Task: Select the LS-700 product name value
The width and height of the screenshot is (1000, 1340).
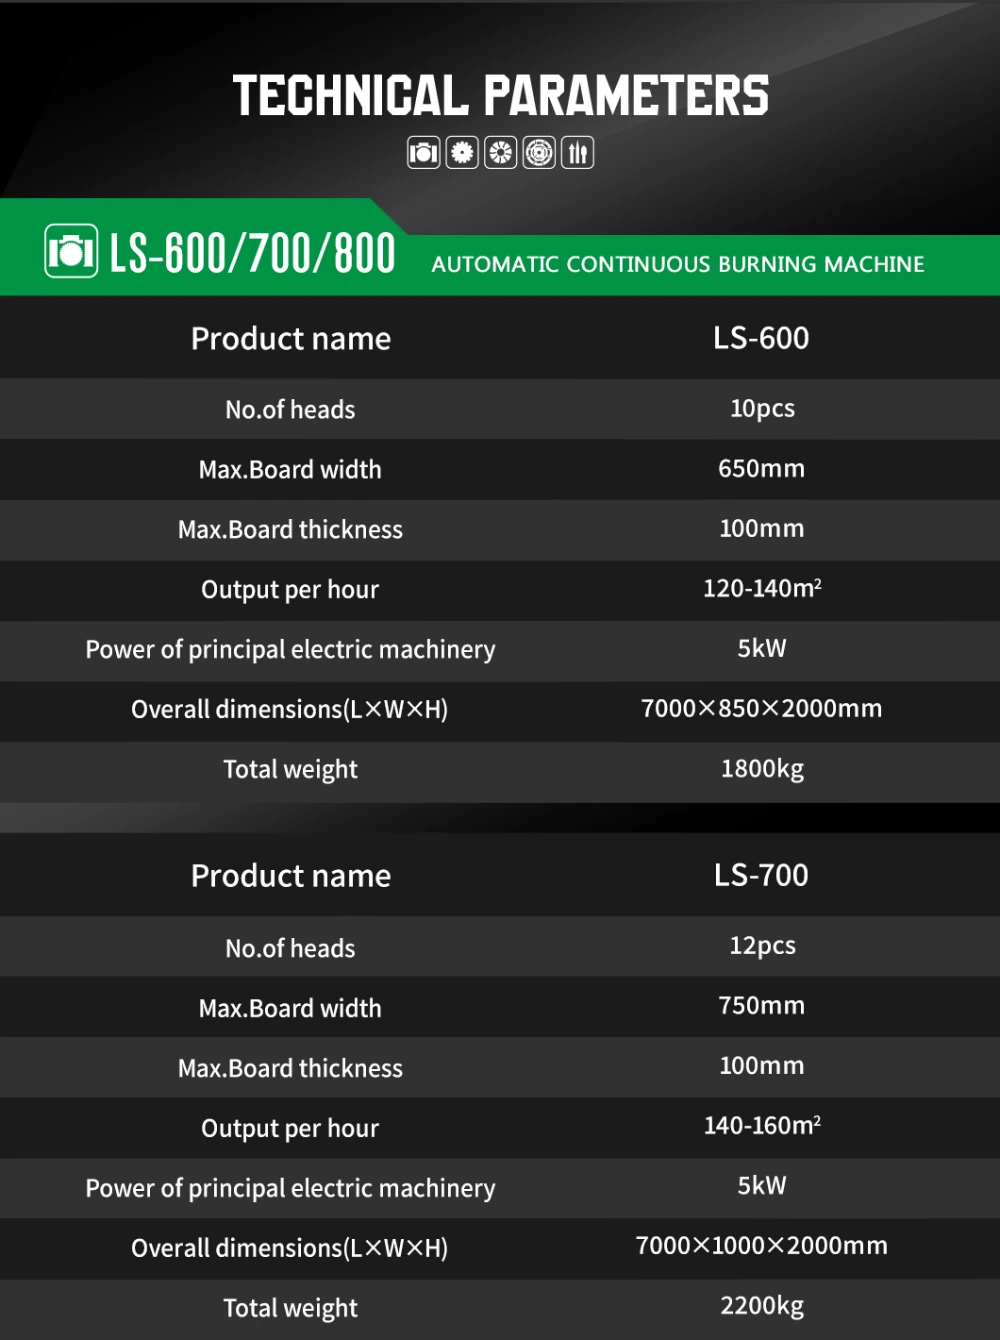Action: (761, 875)
